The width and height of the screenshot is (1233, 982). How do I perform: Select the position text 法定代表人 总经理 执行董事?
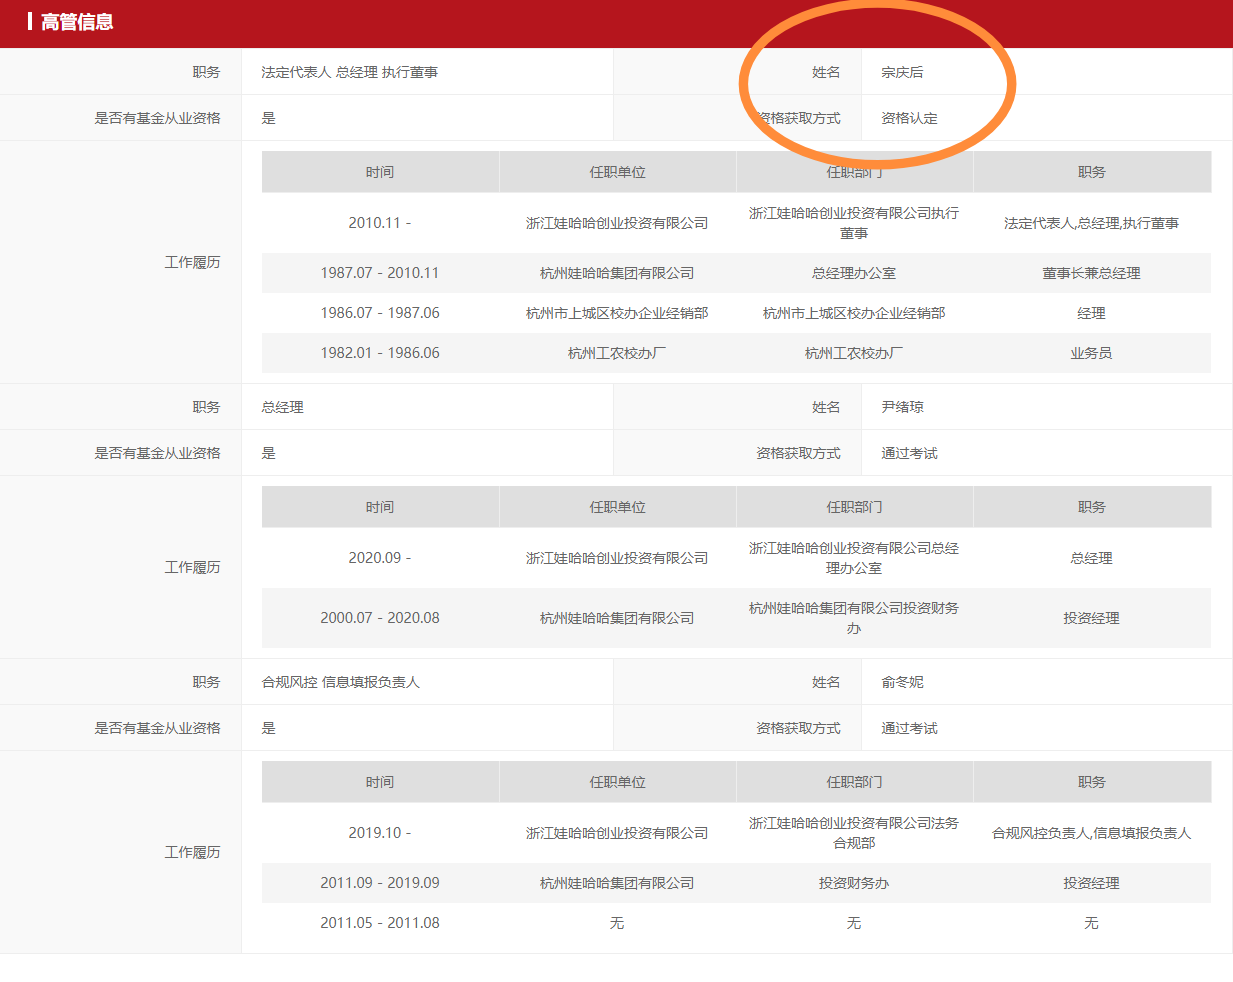coord(350,72)
